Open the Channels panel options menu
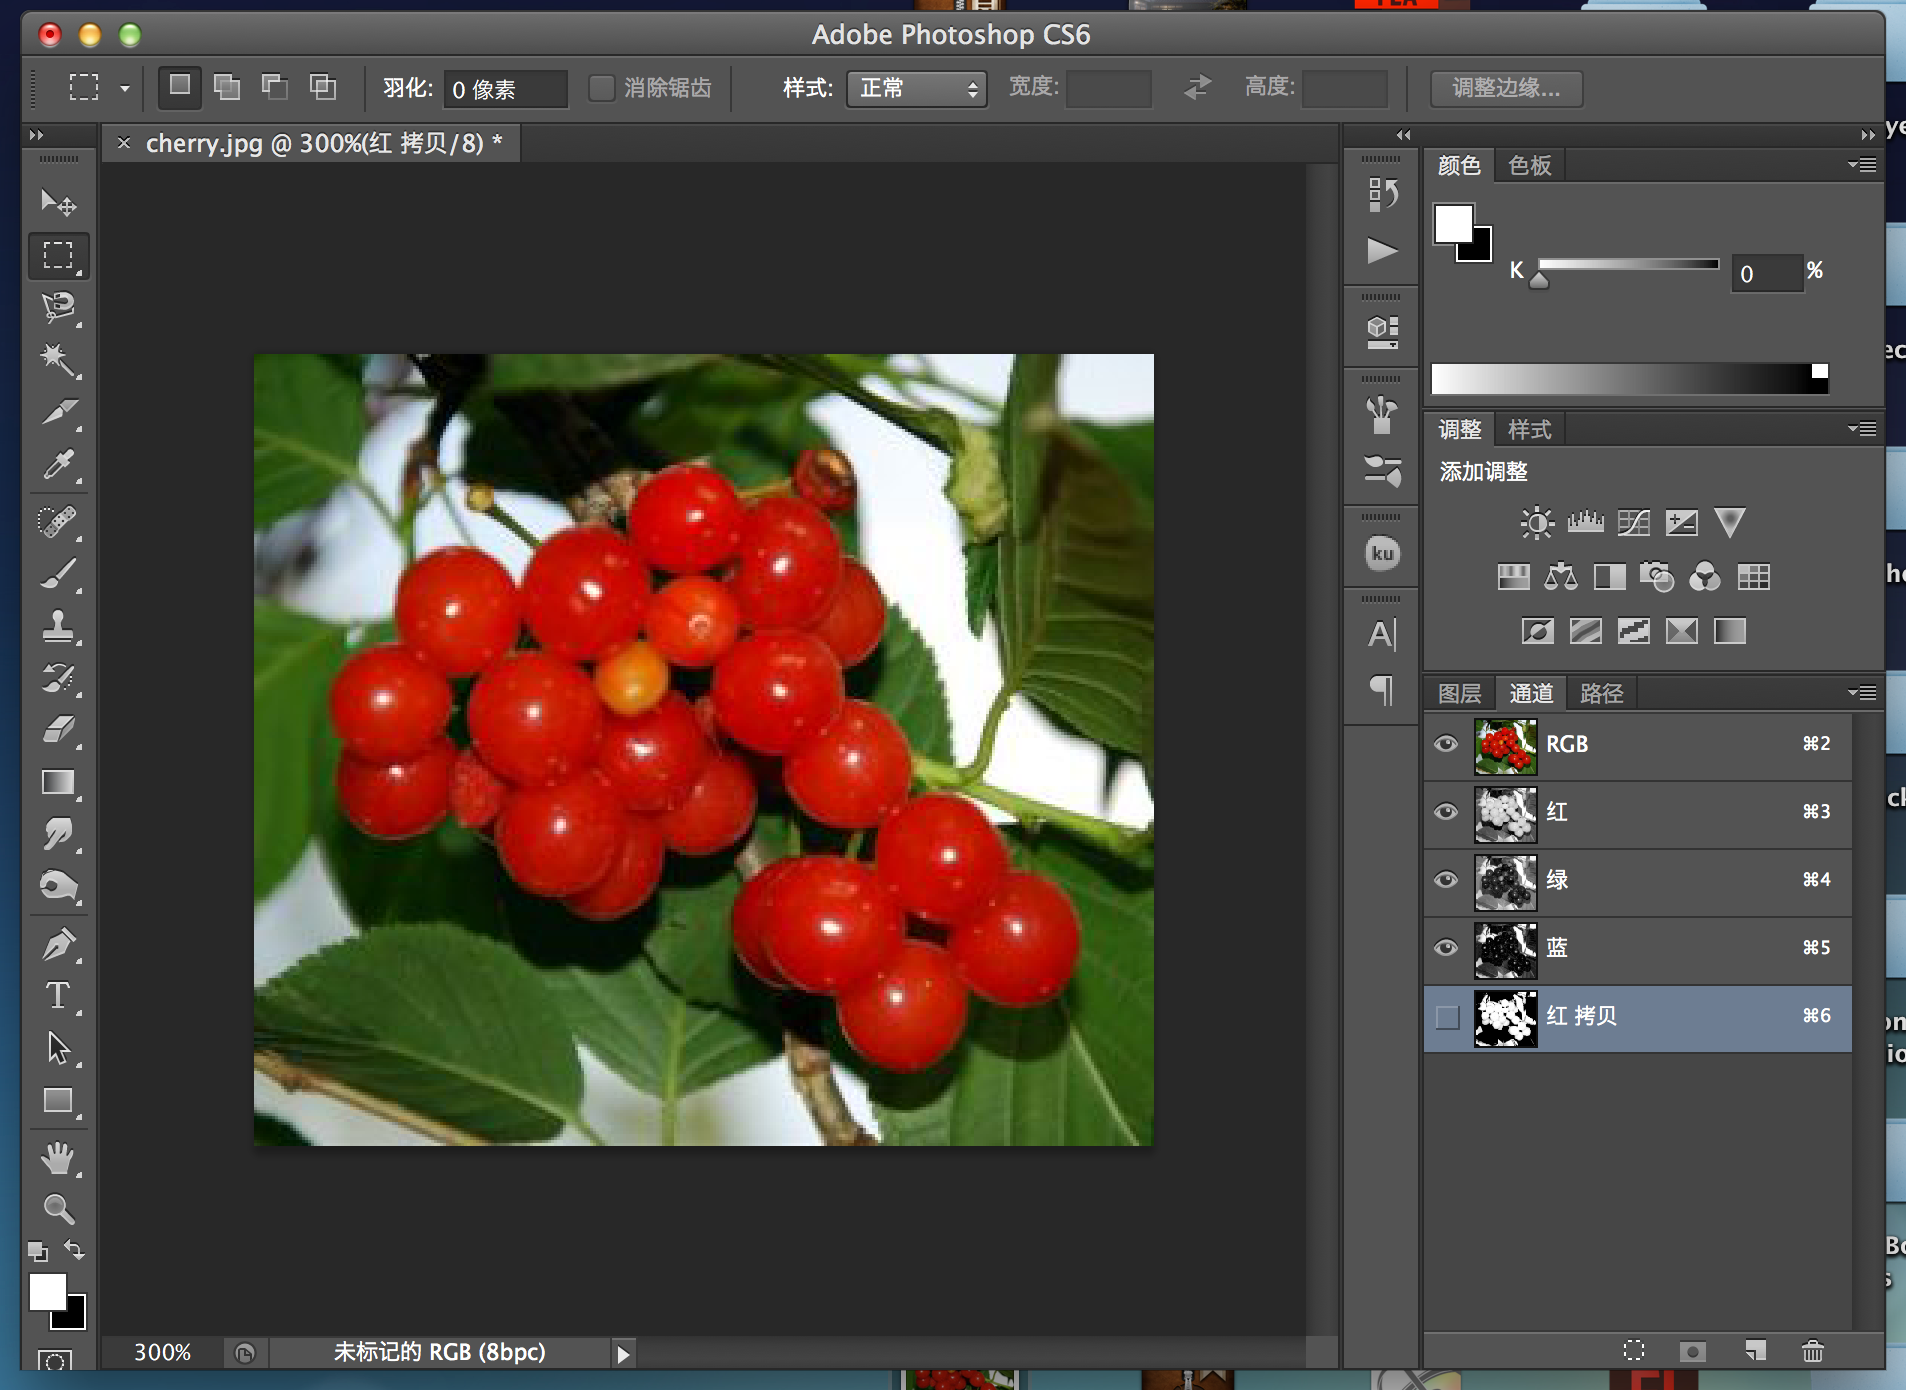Image resolution: width=1906 pixels, height=1390 pixels. coord(1862,693)
